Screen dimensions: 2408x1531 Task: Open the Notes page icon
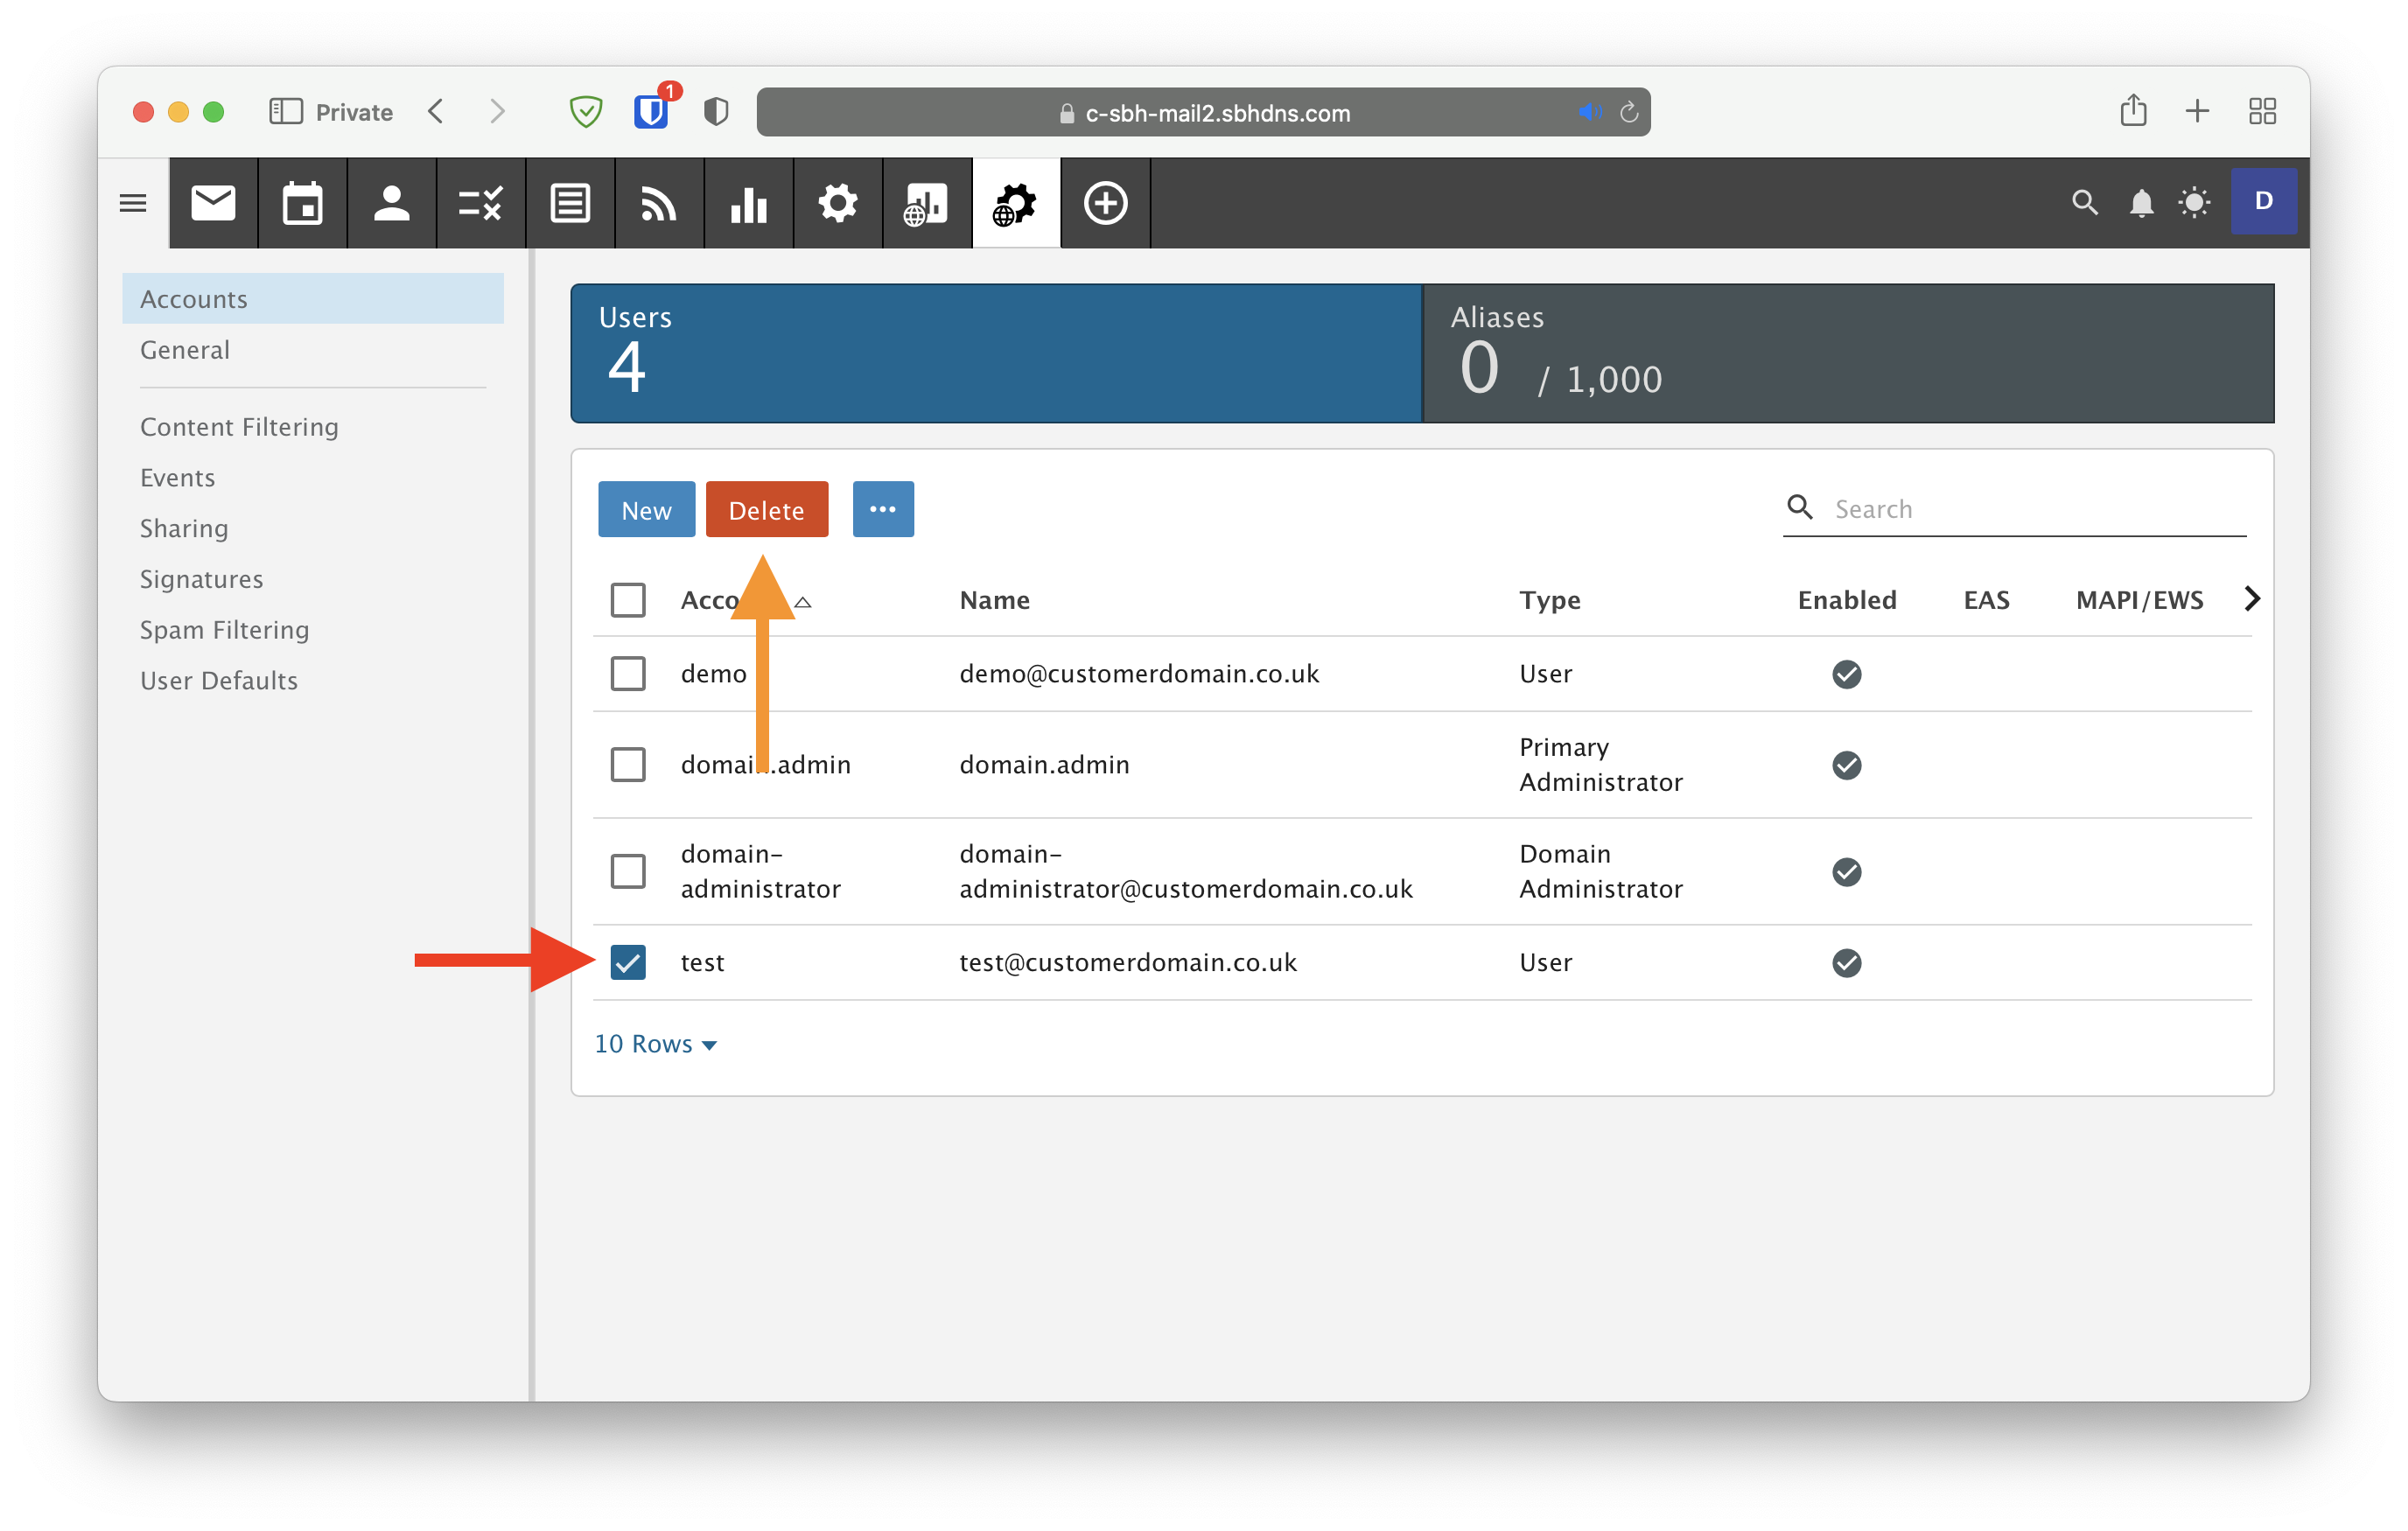[x=570, y=203]
